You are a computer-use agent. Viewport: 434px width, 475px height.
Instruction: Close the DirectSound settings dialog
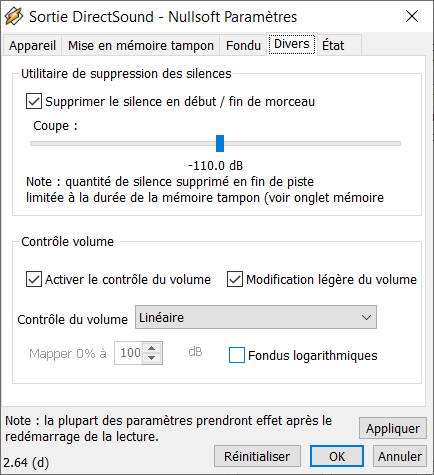[412, 16]
